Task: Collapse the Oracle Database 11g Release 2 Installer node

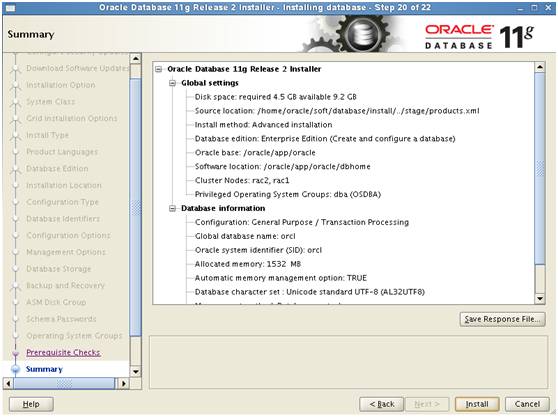Action: 159,69
